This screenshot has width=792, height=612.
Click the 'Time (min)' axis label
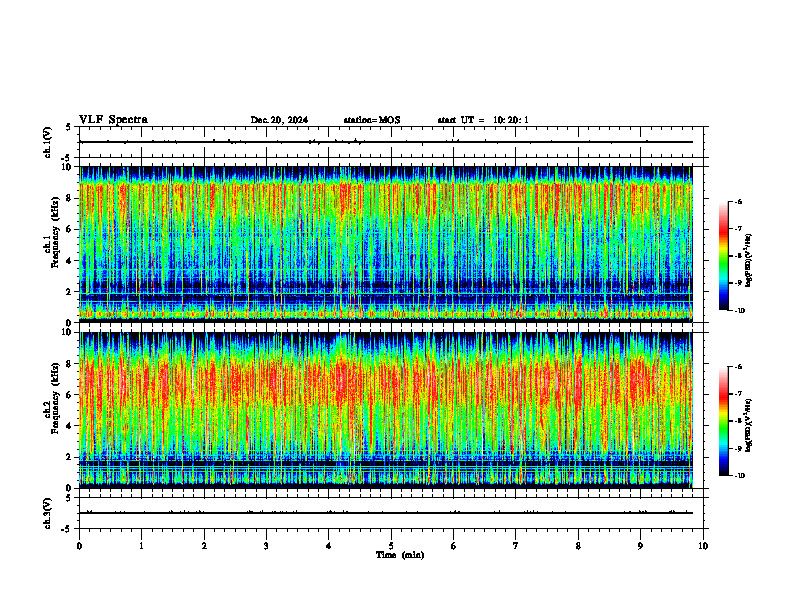coord(400,555)
